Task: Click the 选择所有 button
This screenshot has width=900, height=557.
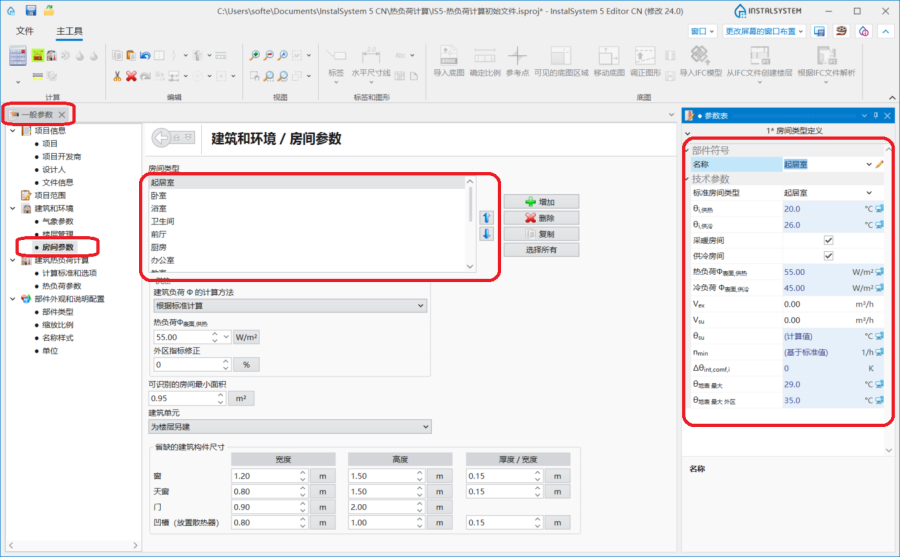Action: pyautogui.click(x=539, y=250)
